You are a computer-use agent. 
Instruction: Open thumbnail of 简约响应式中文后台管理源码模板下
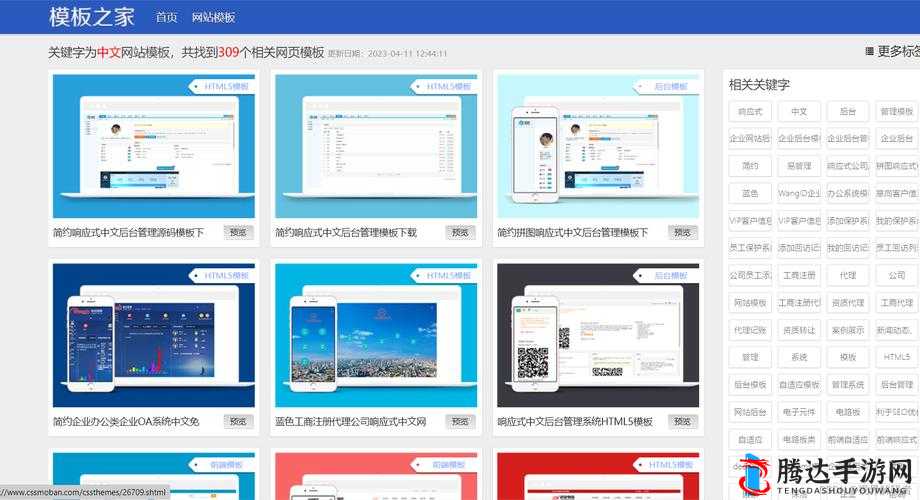(154, 146)
